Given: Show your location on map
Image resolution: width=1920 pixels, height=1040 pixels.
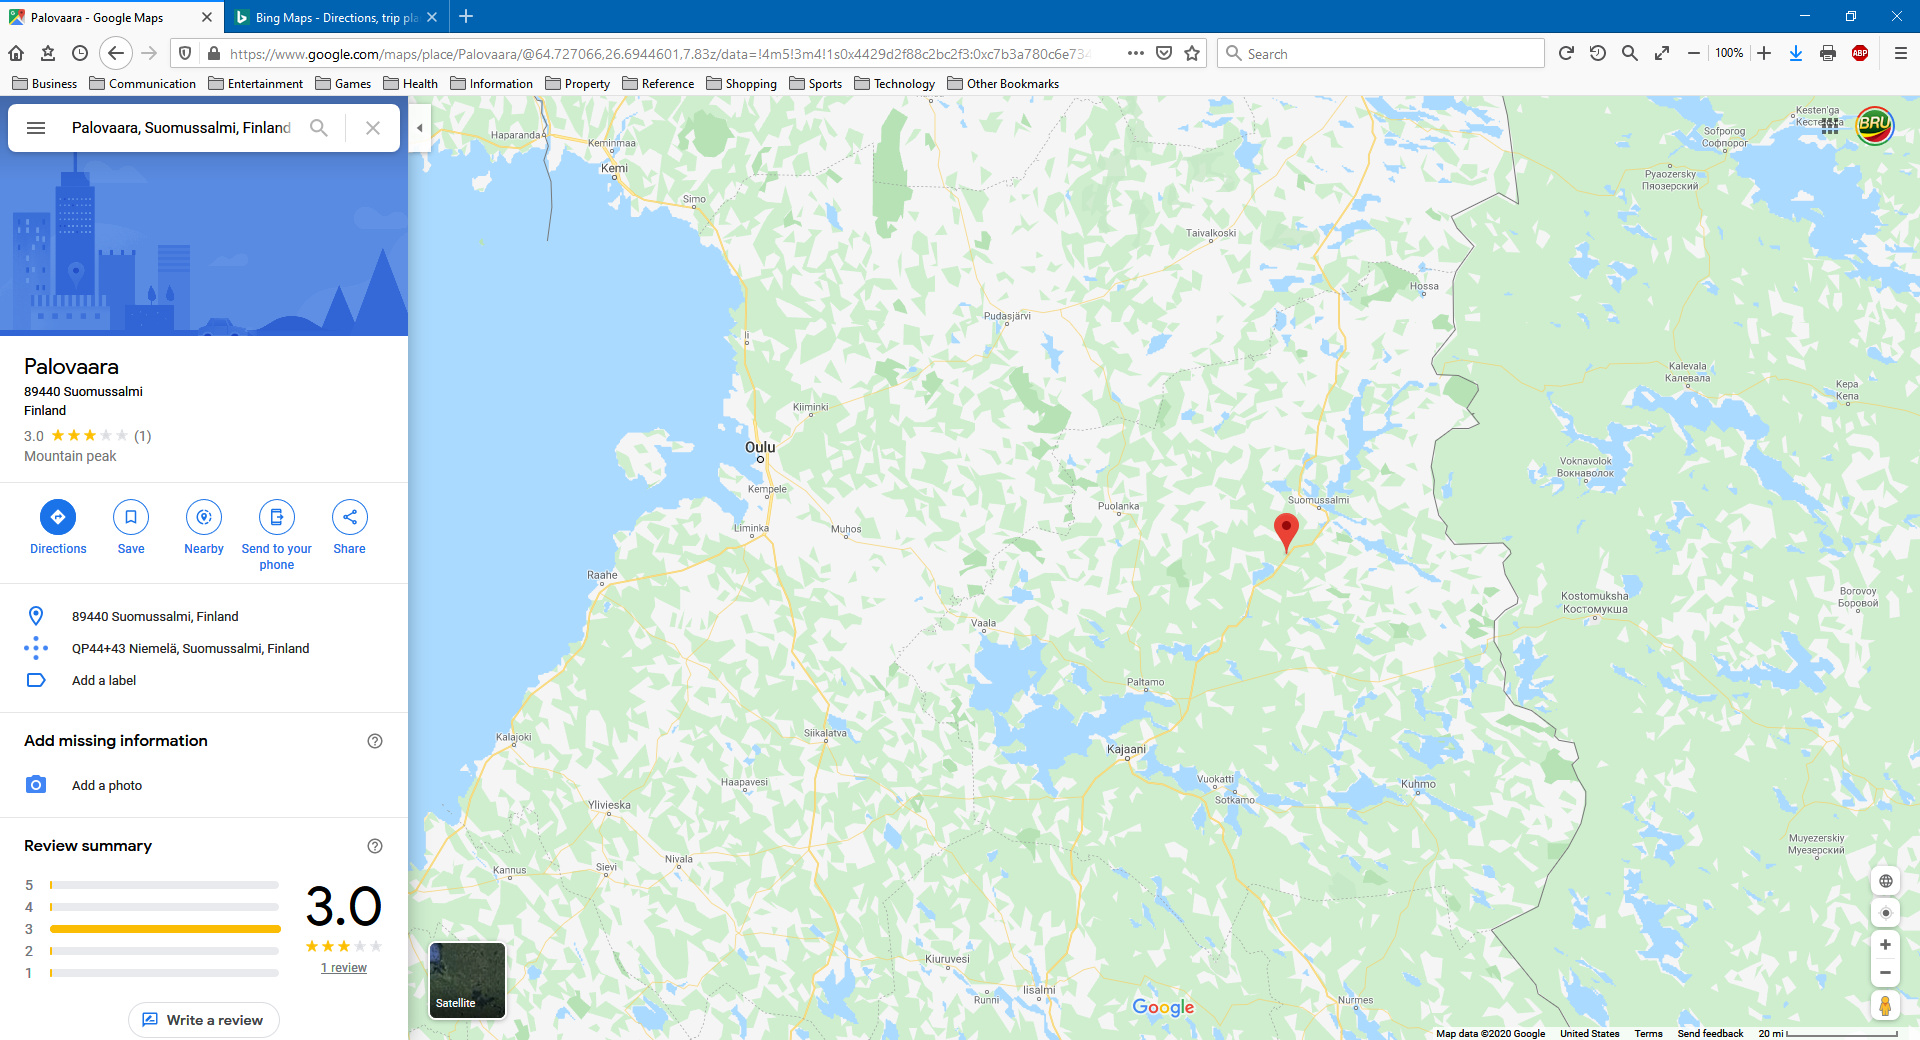Looking at the screenshot, I should 1885,913.
